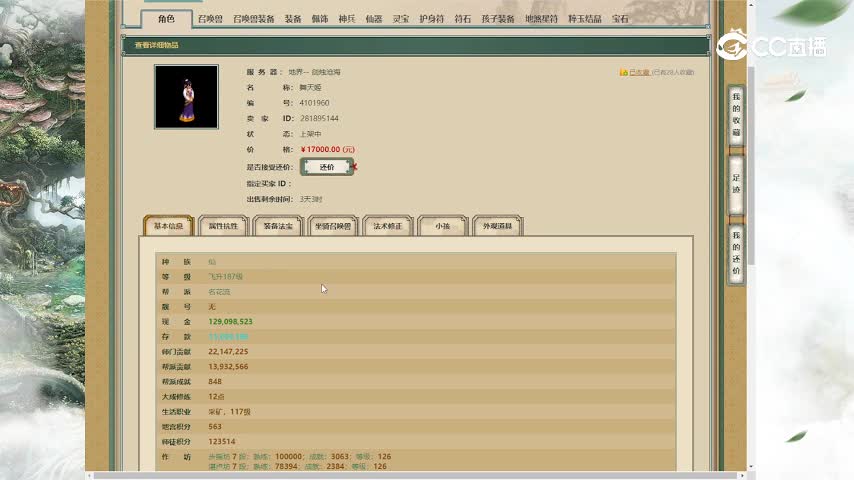Click the 帮派成就 value 848
854x480 pixels.
click(x=215, y=381)
